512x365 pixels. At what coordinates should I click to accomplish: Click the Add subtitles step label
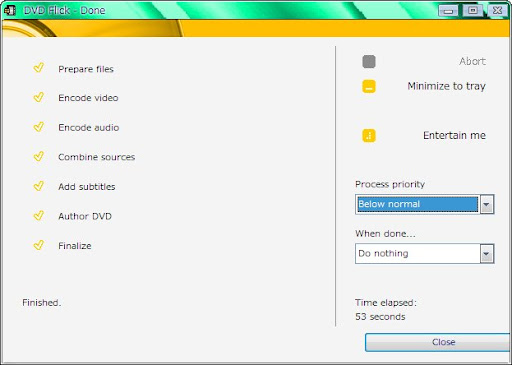(x=87, y=187)
